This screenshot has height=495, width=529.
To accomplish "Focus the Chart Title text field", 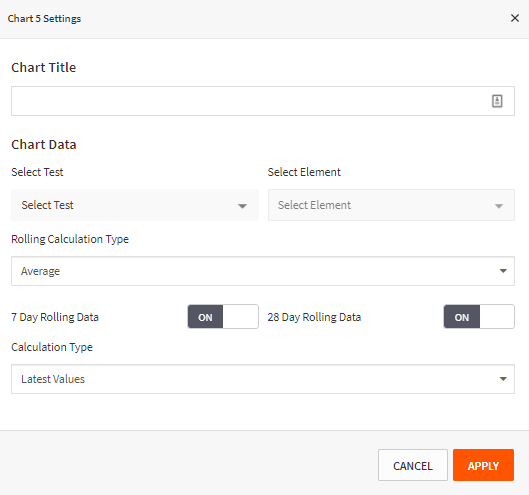I will pos(263,101).
